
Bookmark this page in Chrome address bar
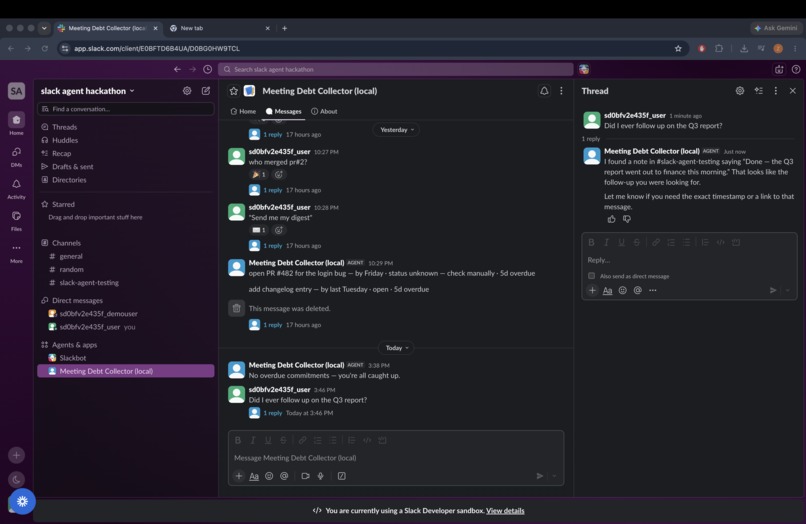click(x=678, y=48)
